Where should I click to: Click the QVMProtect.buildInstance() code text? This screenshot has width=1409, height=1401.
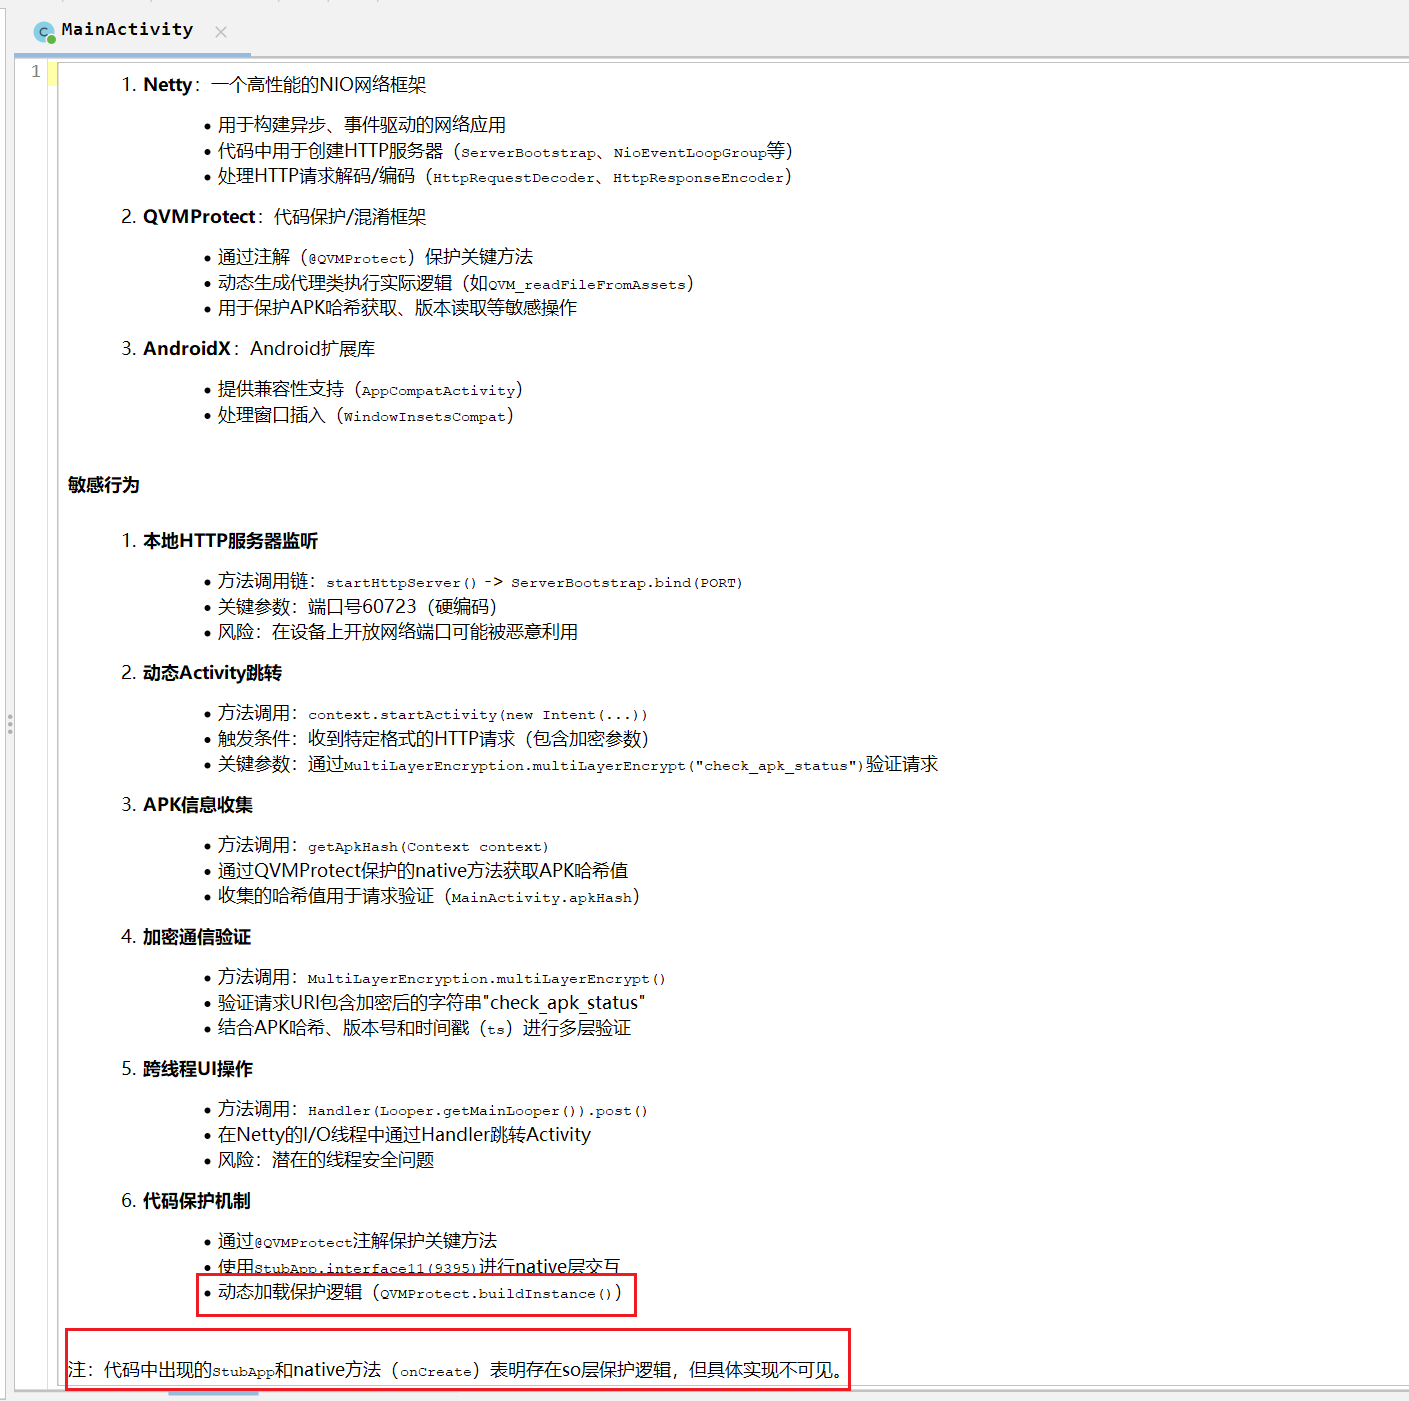(x=496, y=1294)
